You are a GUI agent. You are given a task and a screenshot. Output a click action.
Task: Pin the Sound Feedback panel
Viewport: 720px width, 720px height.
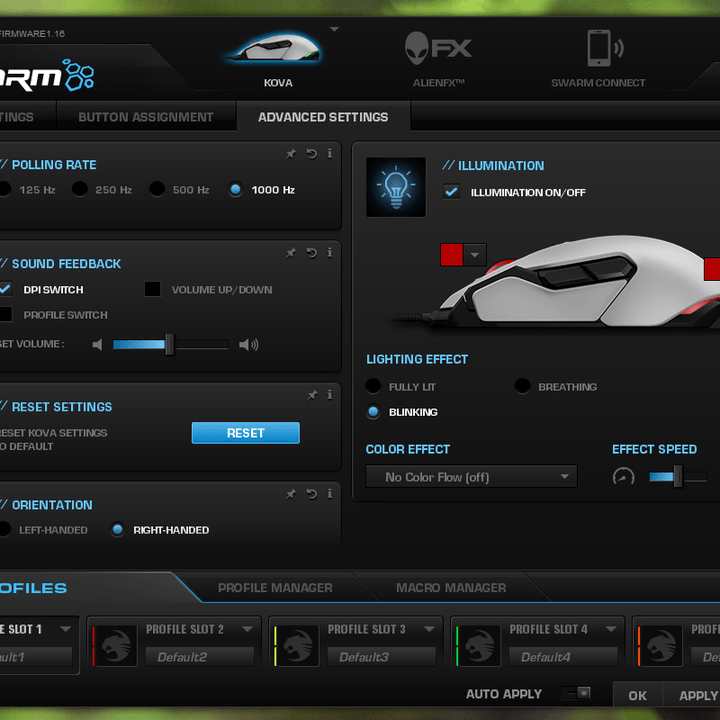(291, 253)
